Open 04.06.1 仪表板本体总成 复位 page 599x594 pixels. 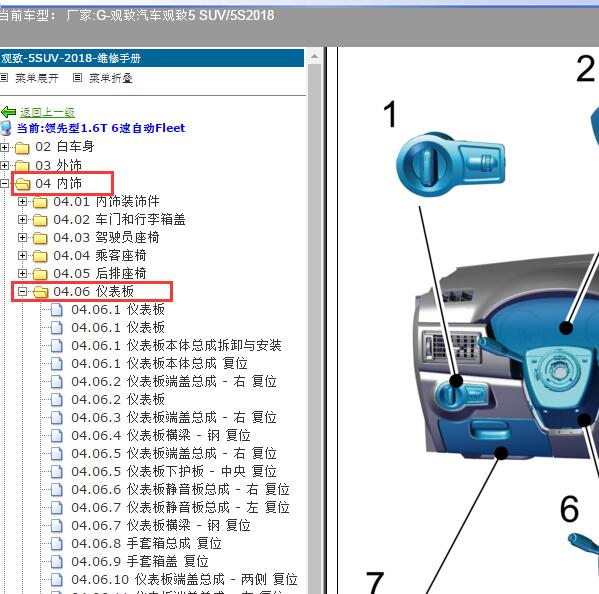pos(159,363)
